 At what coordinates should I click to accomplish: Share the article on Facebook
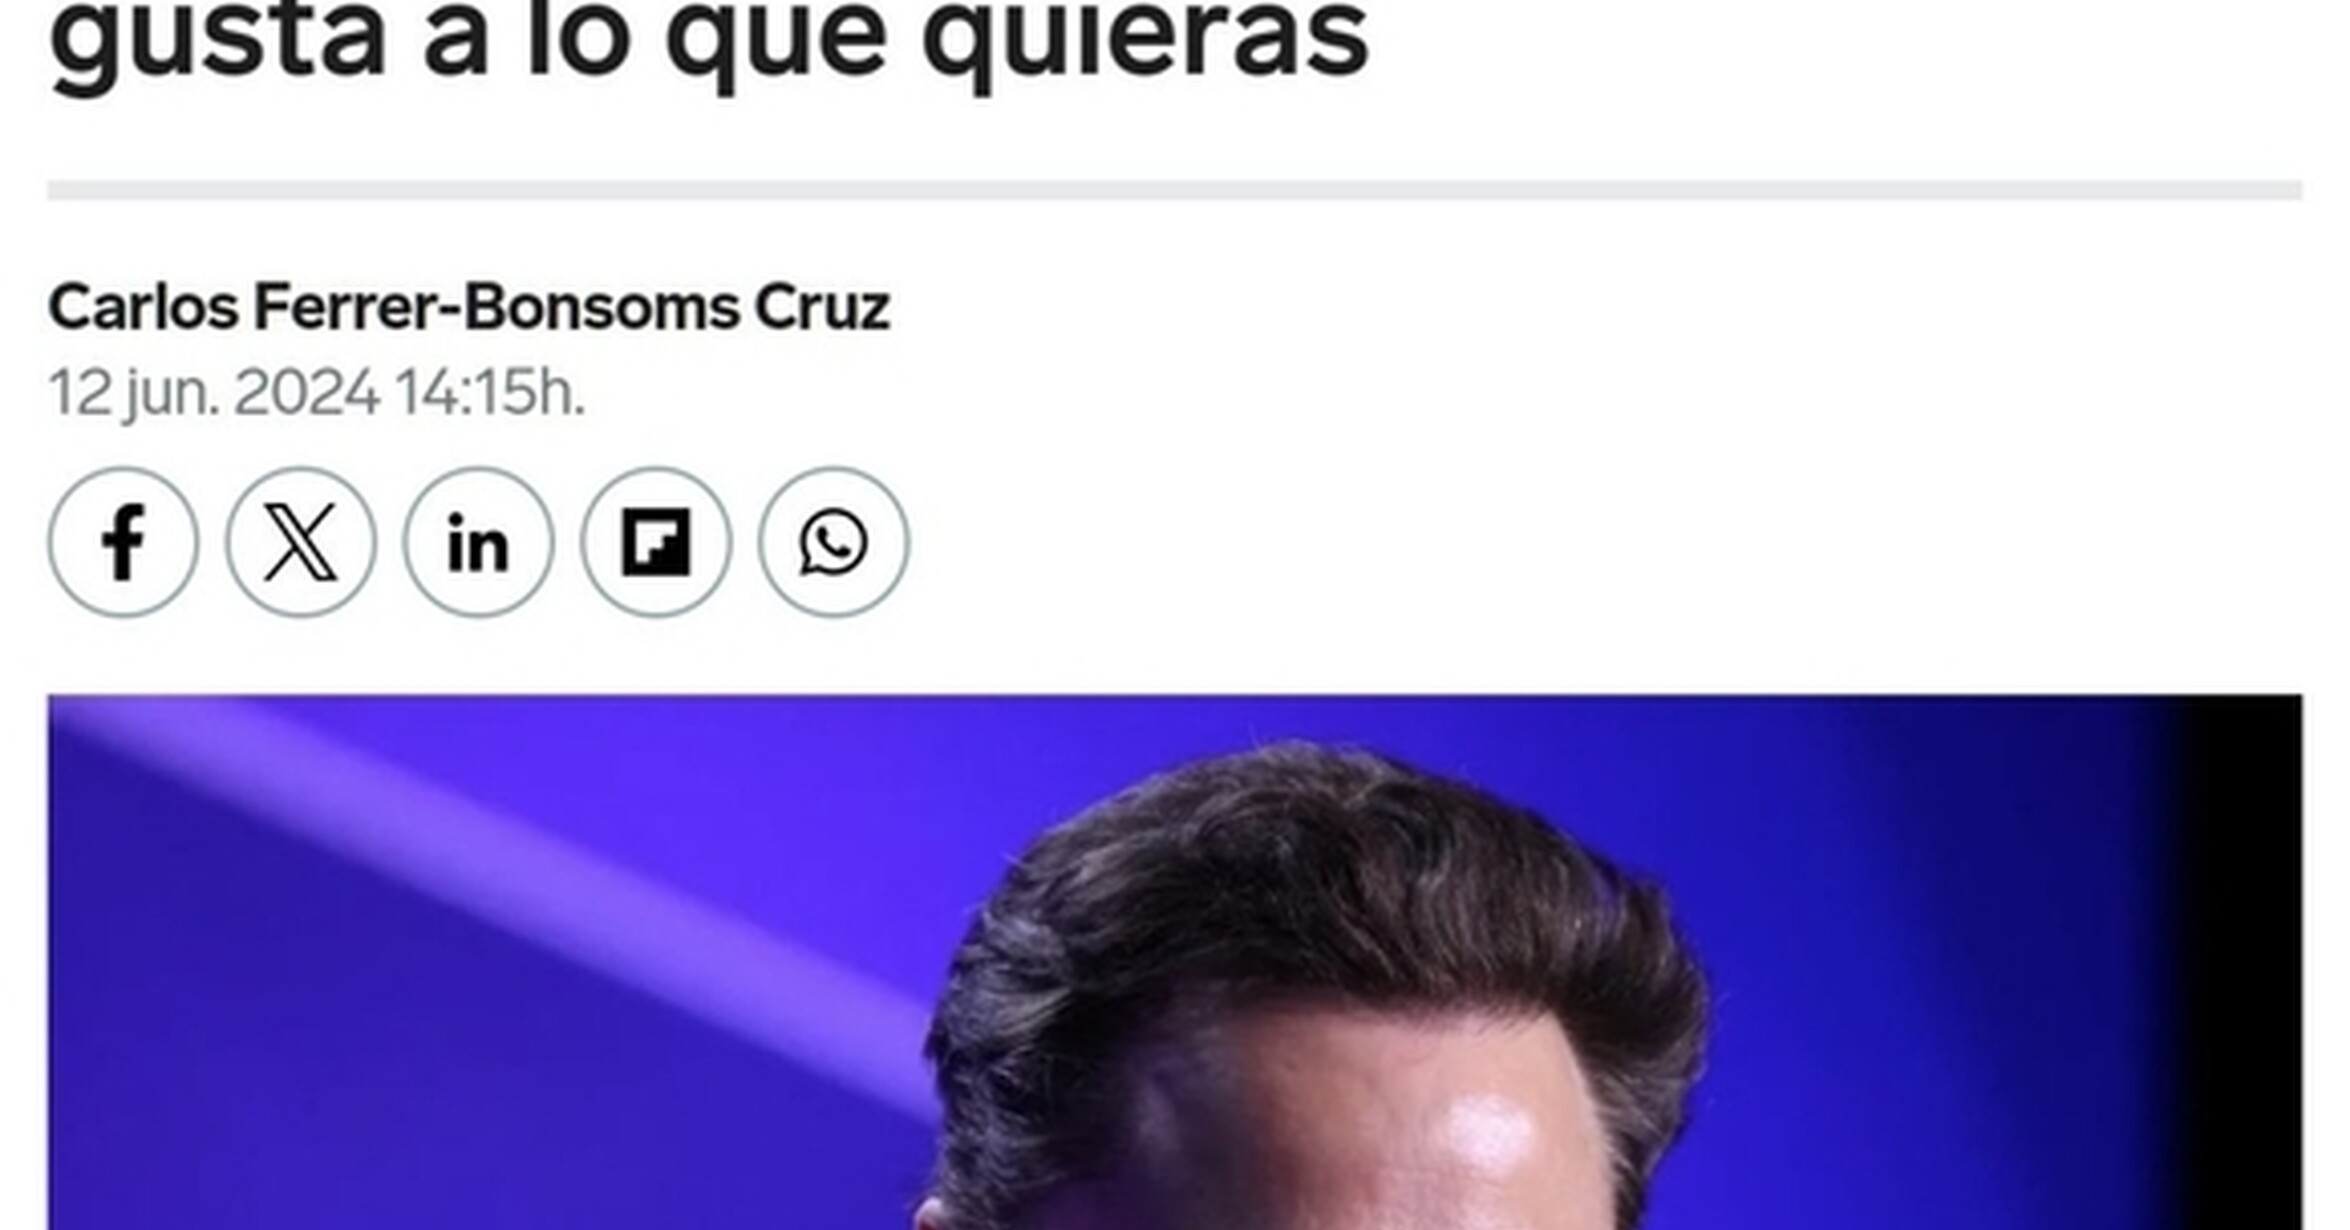[123, 542]
